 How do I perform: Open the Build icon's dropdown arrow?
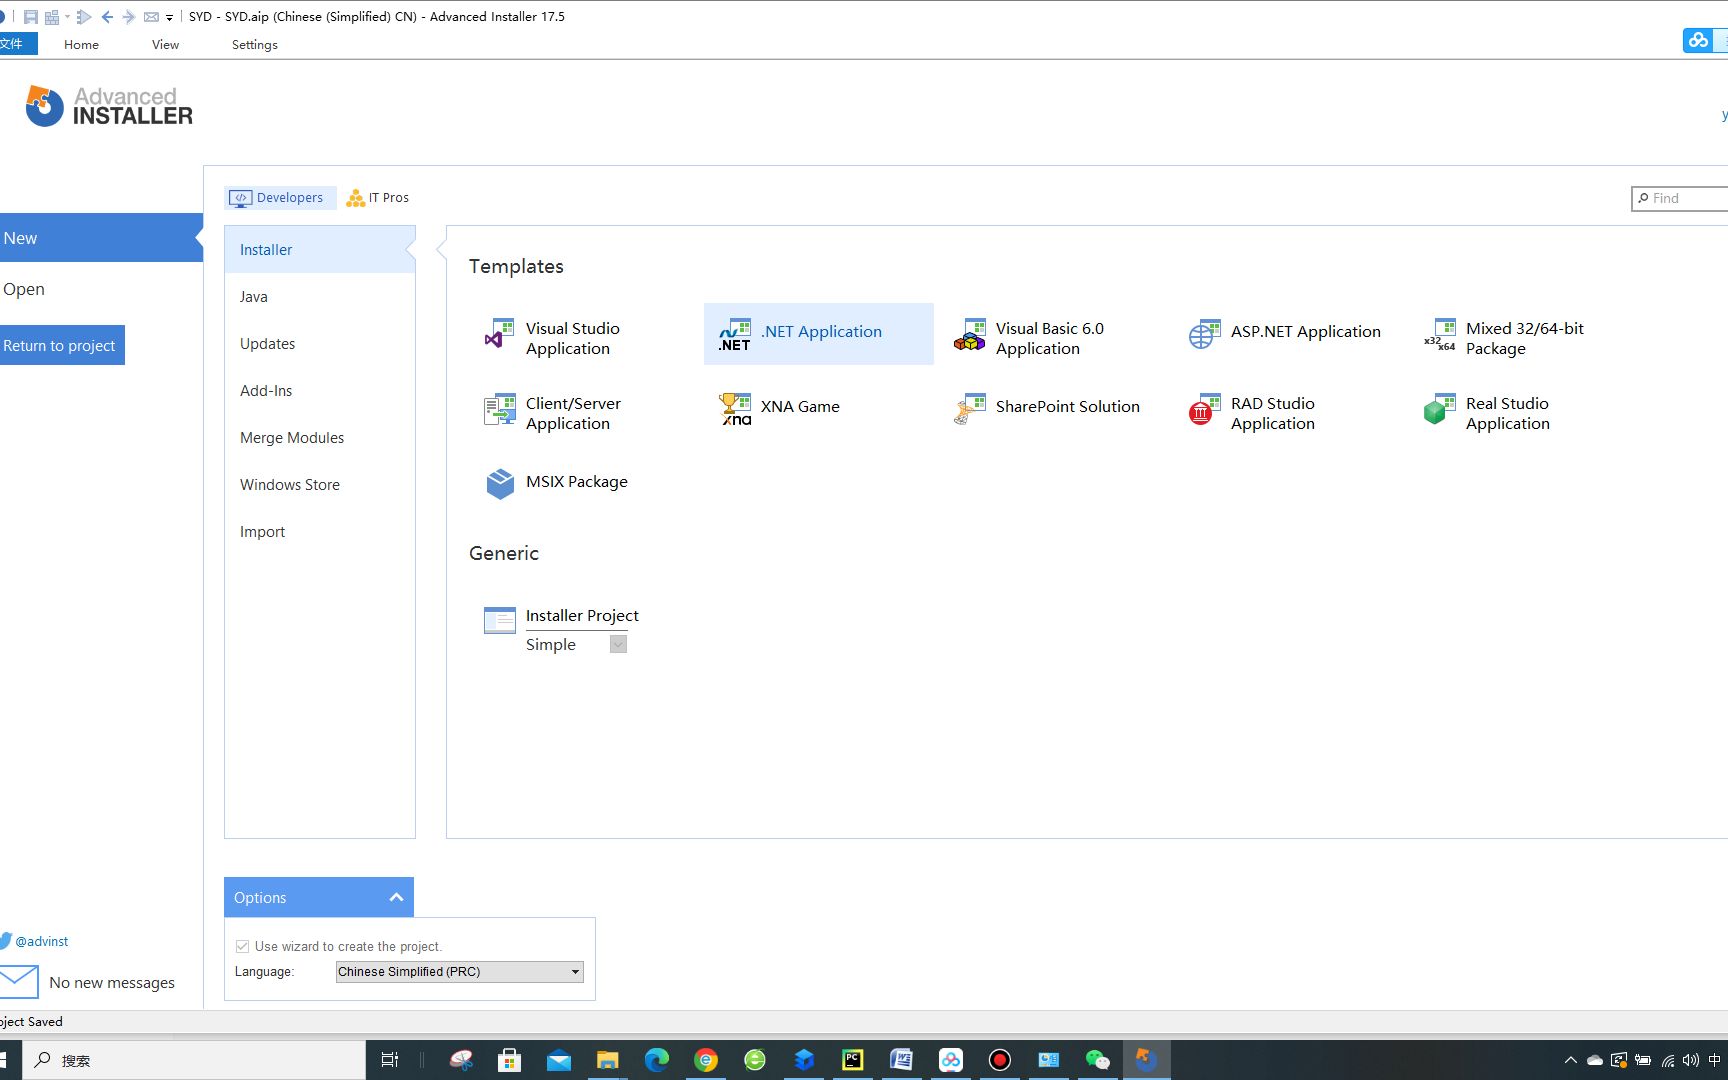click(x=67, y=17)
